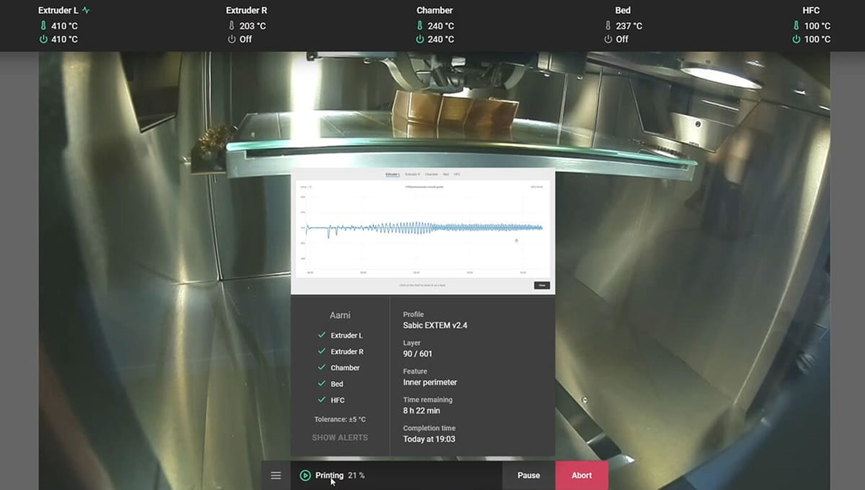Abort the print job
This screenshot has height=490, width=865.
581,475
